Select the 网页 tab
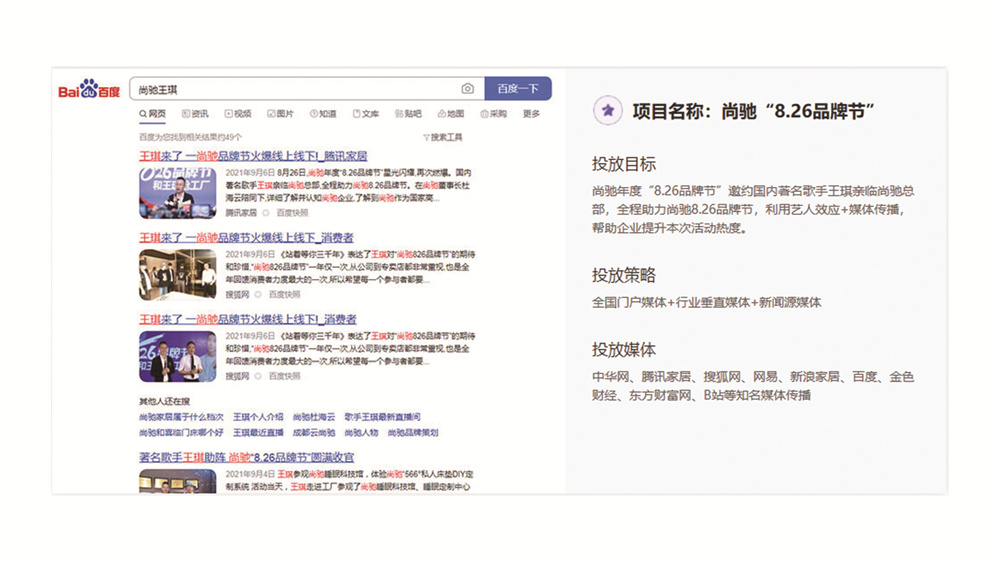This screenshot has width=1000, height=562. tap(153, 114)
